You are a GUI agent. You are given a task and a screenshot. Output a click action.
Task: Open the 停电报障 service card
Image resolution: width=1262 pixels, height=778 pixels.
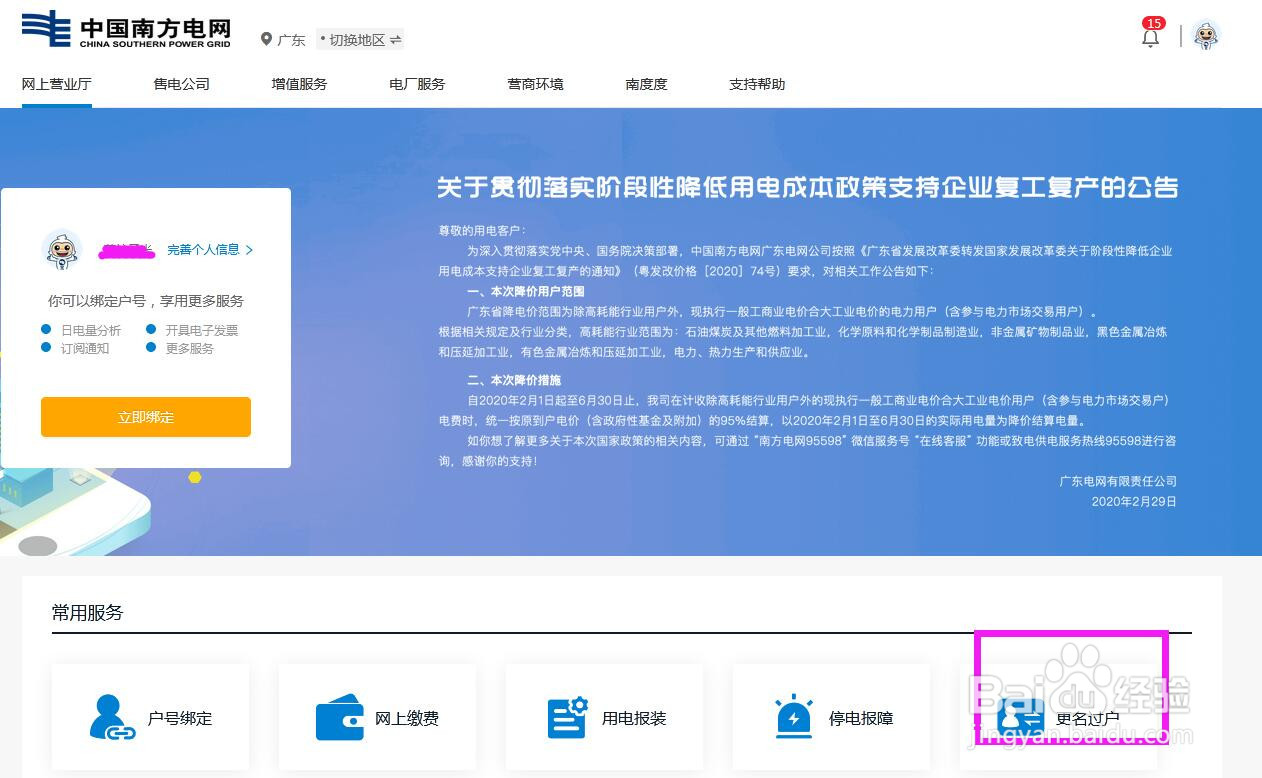click(x=831, y=717)
